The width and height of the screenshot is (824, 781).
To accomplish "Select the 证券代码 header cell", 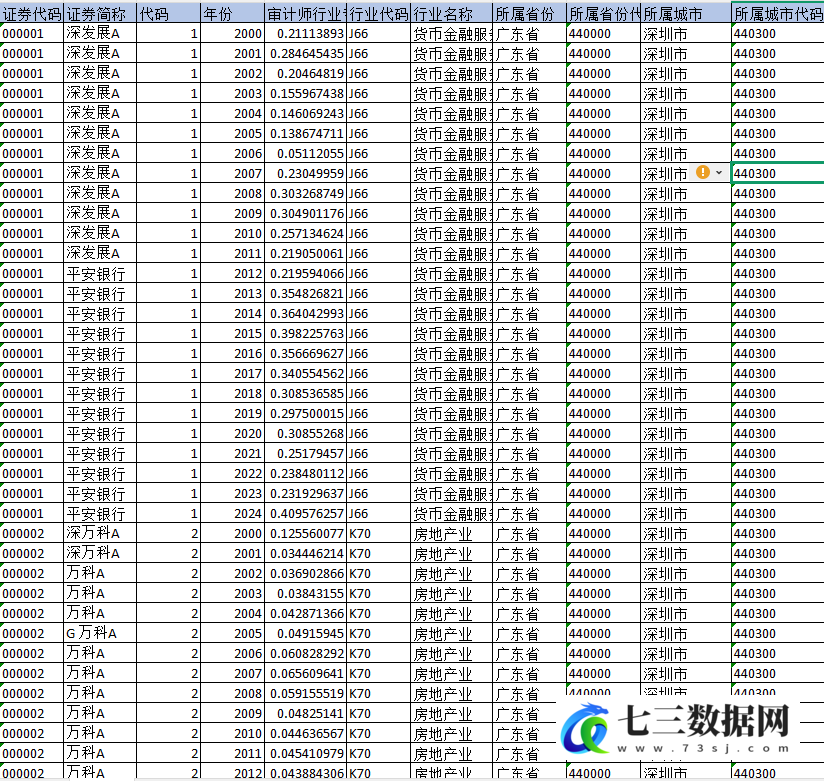I will (x=32, y=14).
